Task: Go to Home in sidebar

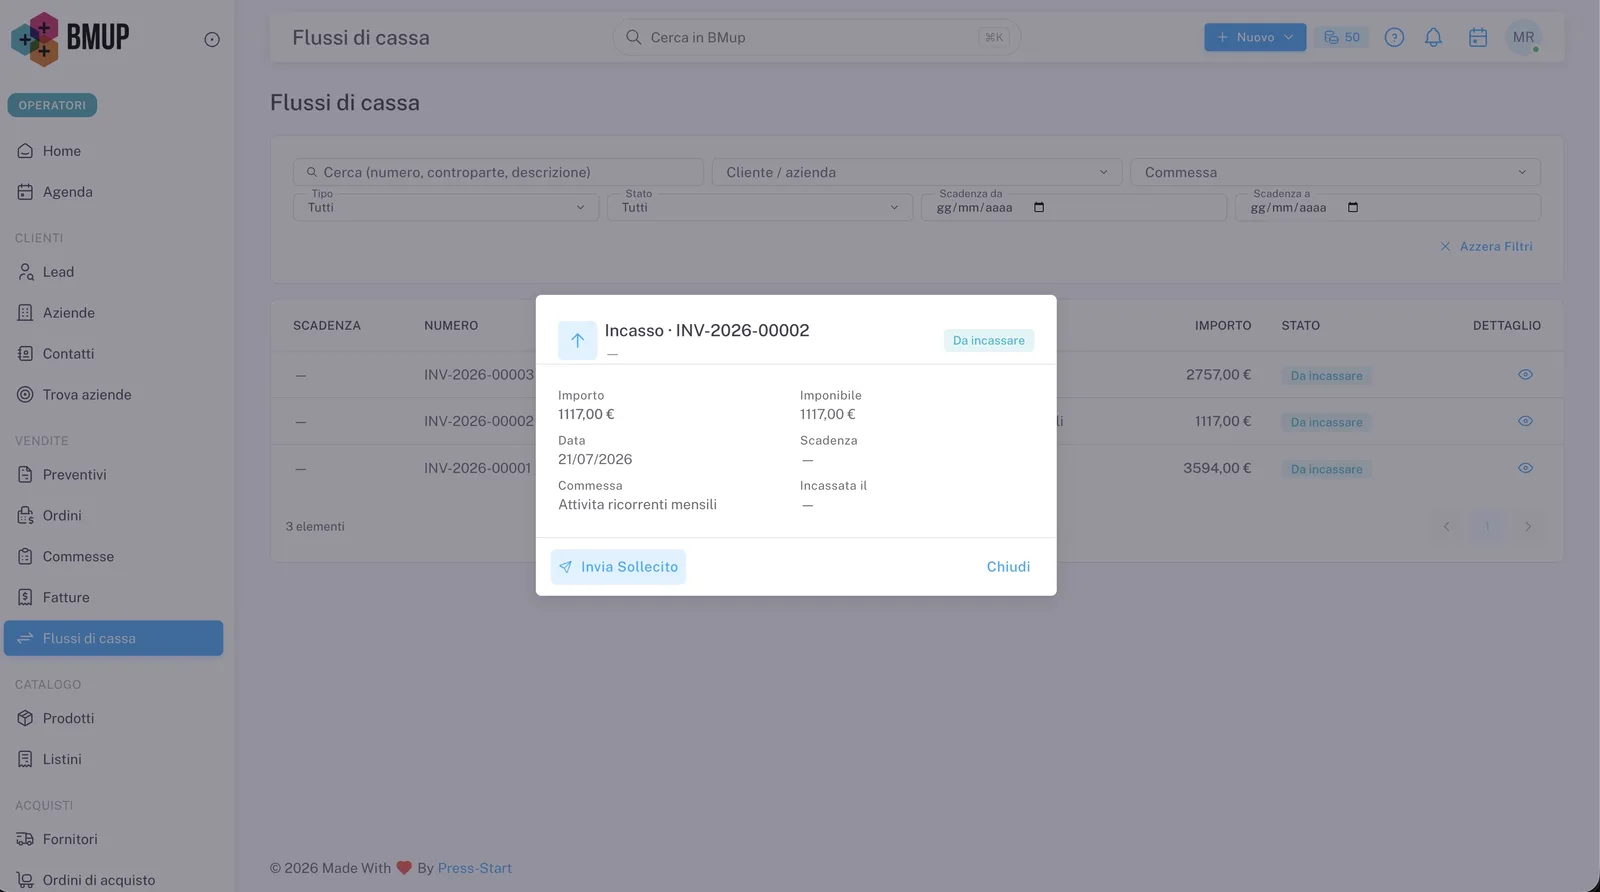Action: [113, 151]
